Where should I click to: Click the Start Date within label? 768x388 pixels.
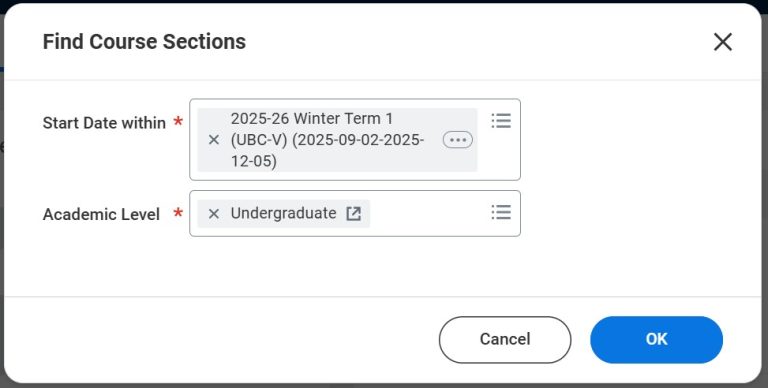[x=104, y=123]
